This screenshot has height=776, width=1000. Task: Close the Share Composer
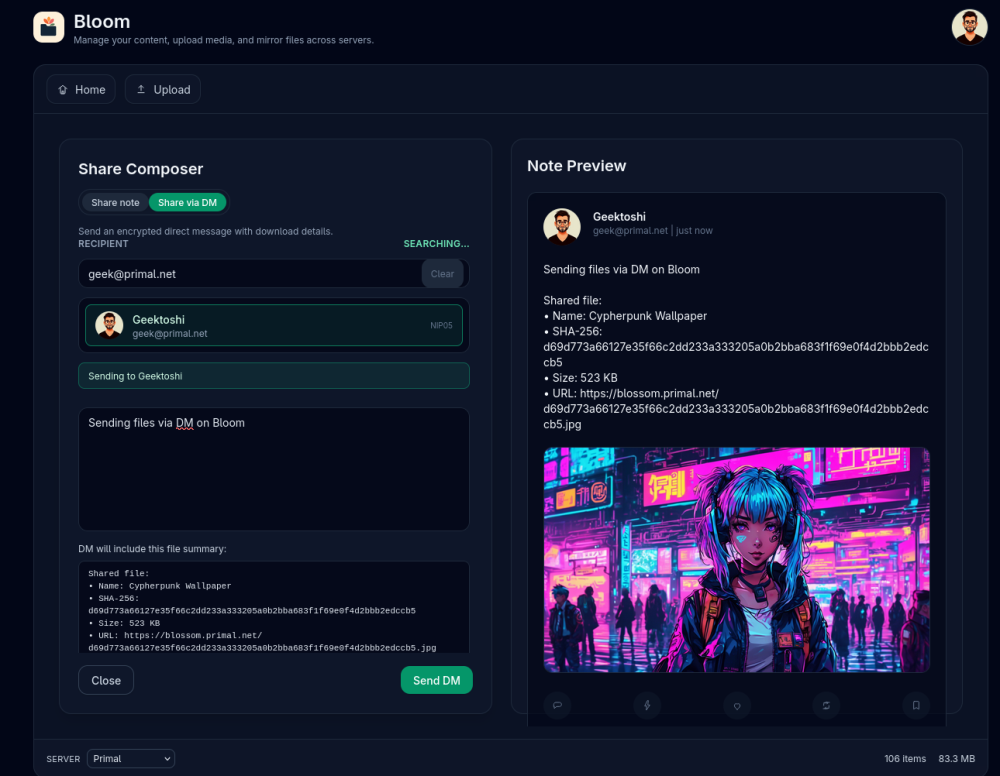point(106,680)
